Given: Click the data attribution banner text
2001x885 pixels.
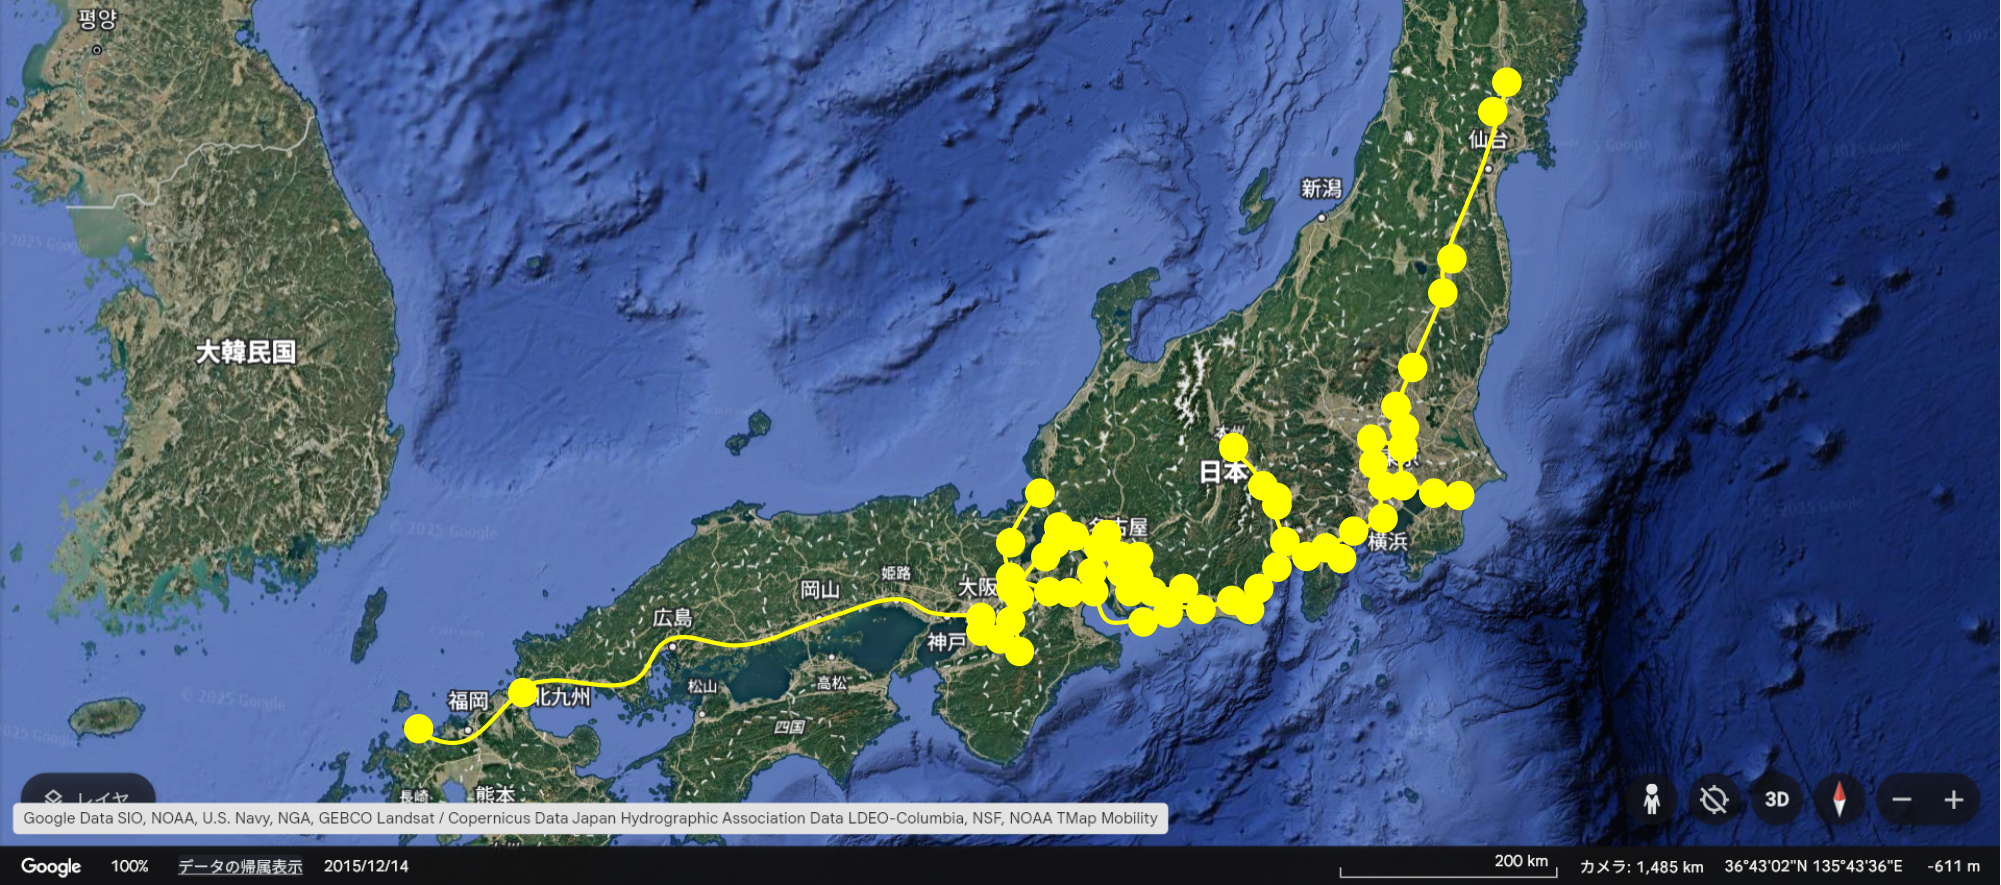Looking at the screenshot, I should click(x=590, y=818).
